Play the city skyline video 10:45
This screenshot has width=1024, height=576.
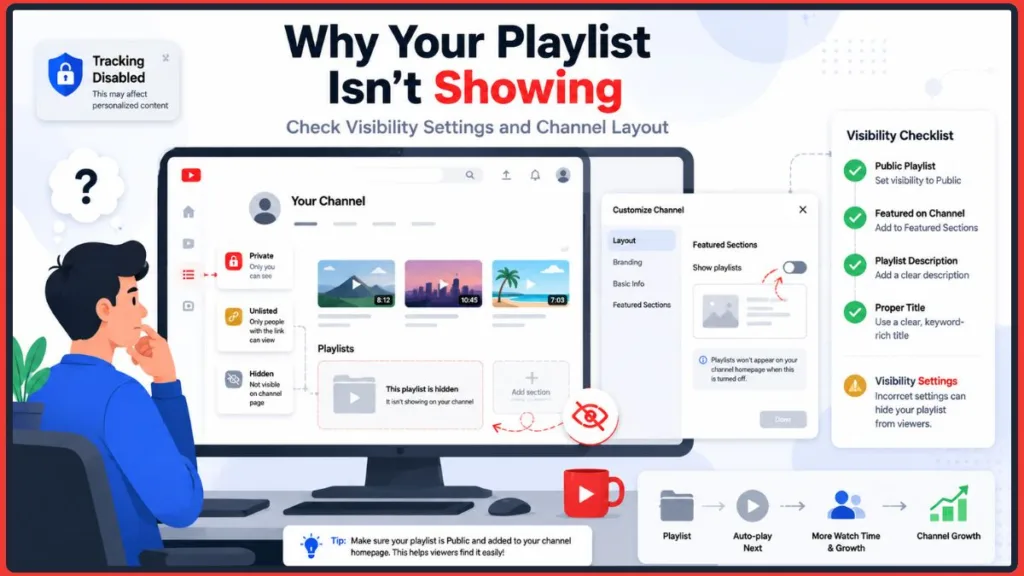click(x=443, y=283)
